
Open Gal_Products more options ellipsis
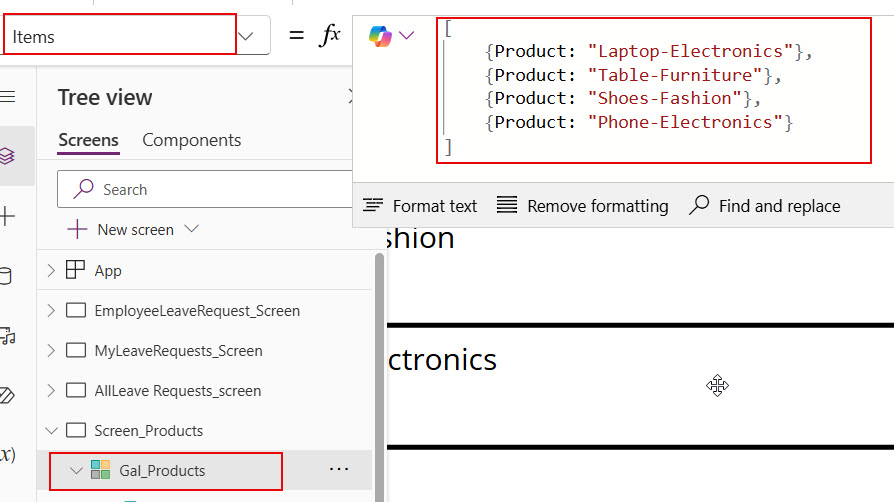[x=339, y=469]
